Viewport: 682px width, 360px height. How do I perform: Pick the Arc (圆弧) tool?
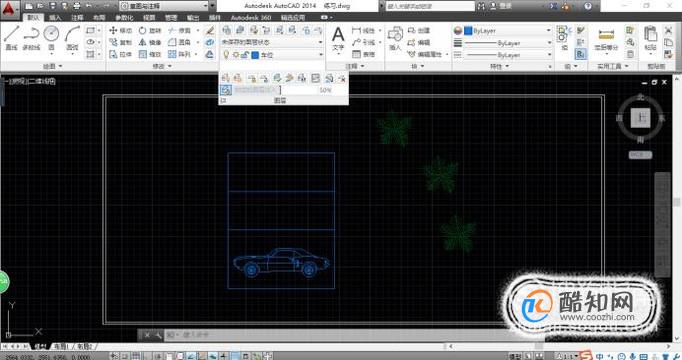[72, 37]
